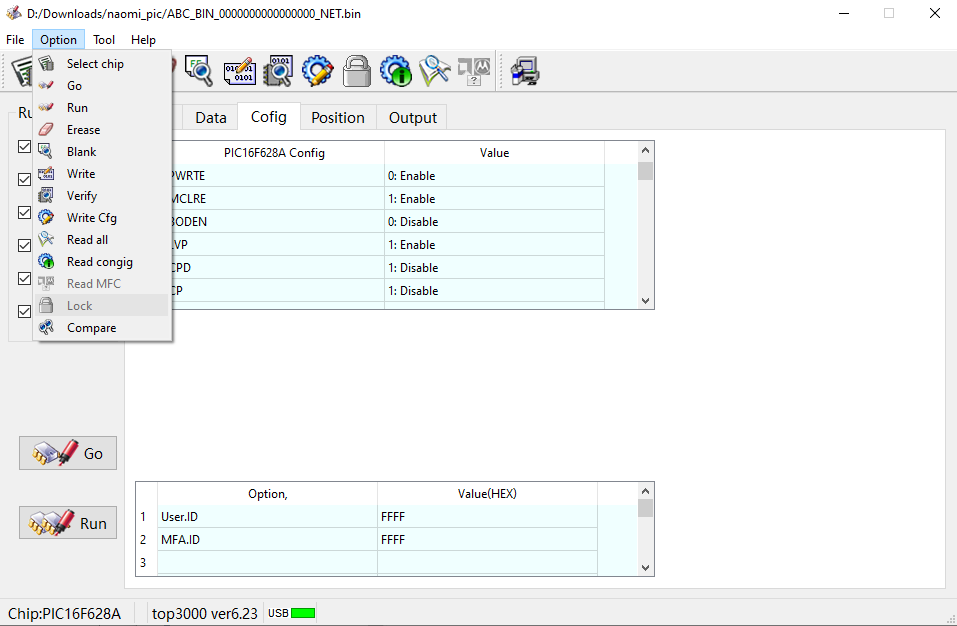
Task: Click the blank check toolbar icon (FF magnifier)
Action: [198, 71]
